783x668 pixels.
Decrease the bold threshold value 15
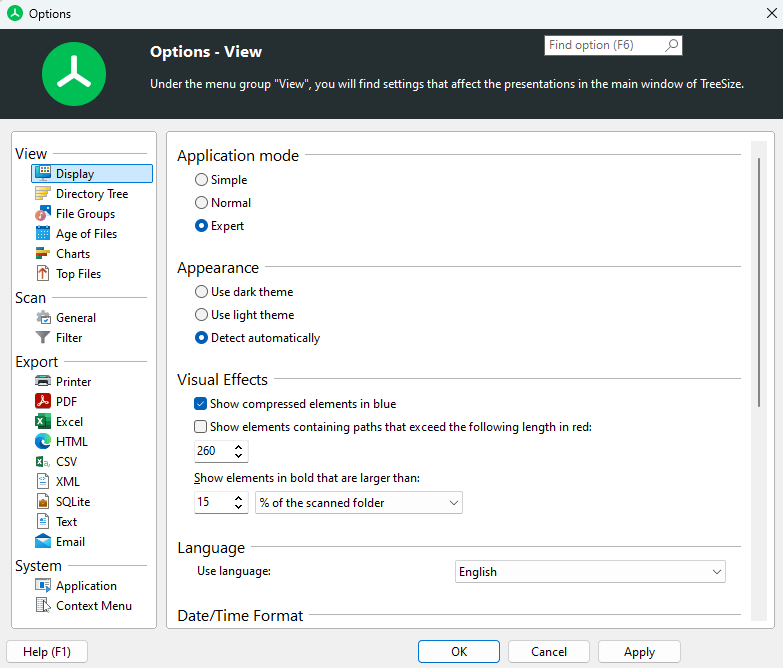[239, 507]
